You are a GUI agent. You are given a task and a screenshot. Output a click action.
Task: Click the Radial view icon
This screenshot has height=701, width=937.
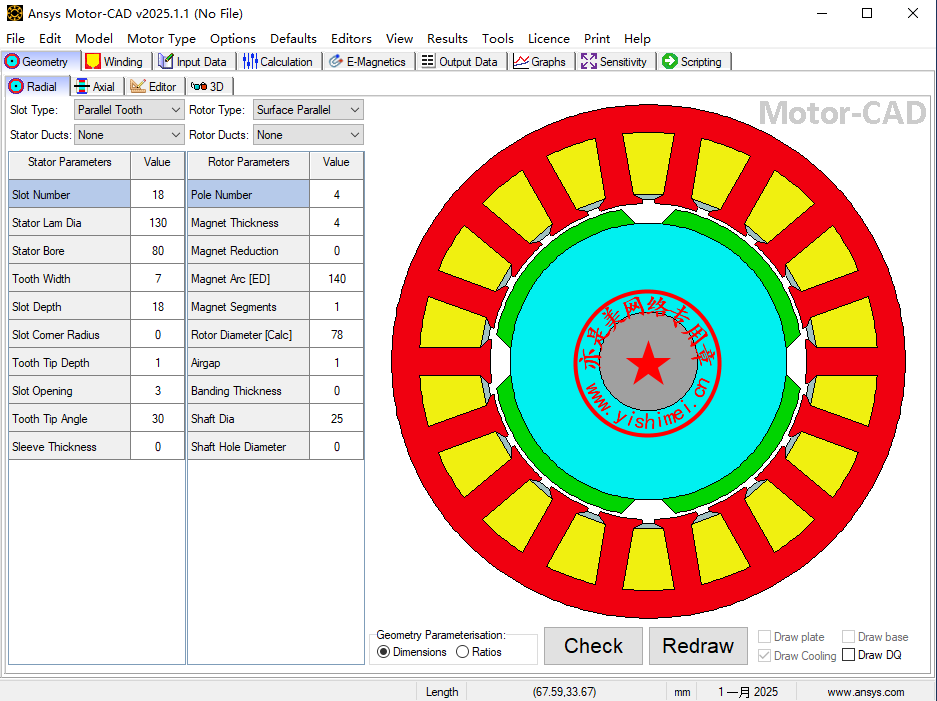pyautogui.click(x=16, y=87)
